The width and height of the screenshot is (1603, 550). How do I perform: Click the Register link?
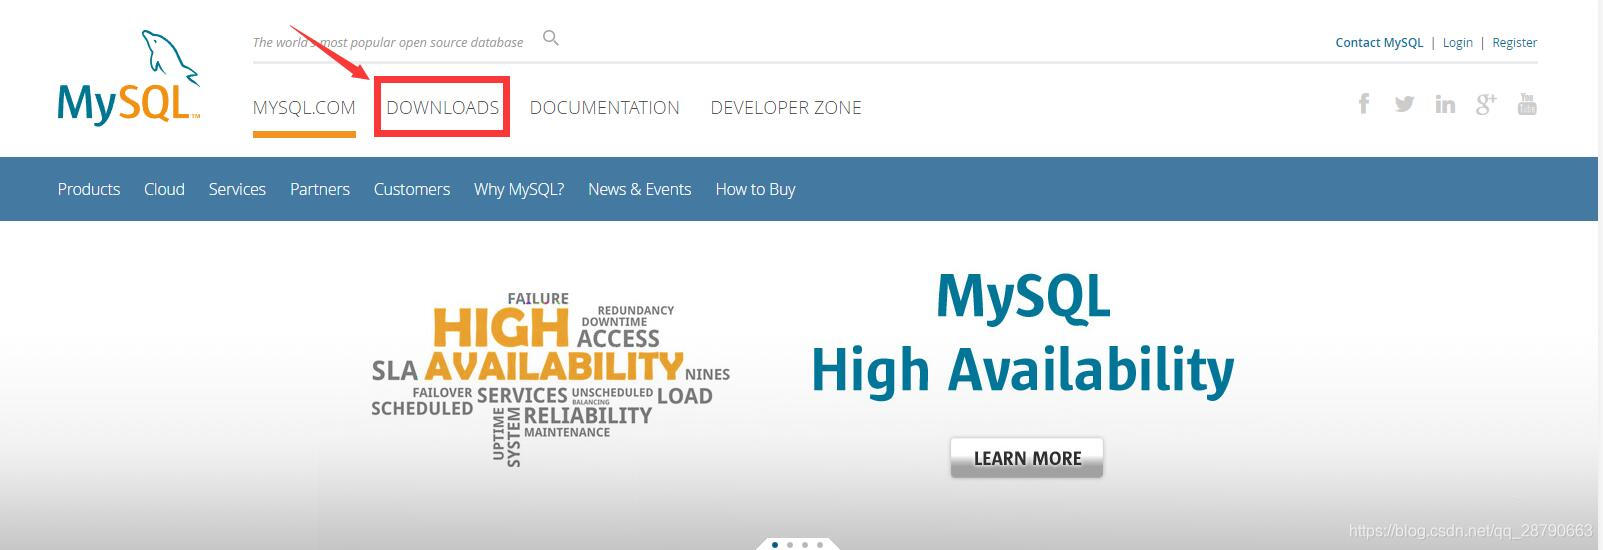coord(1515,42)
